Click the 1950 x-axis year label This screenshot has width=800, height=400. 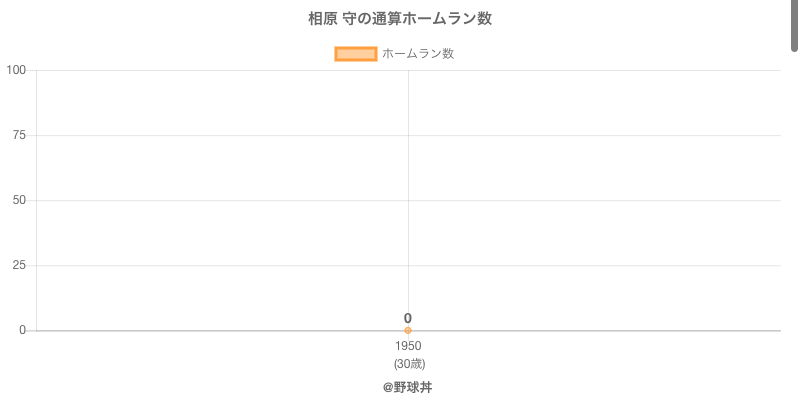pyautogui.click(x=408, y=346)
